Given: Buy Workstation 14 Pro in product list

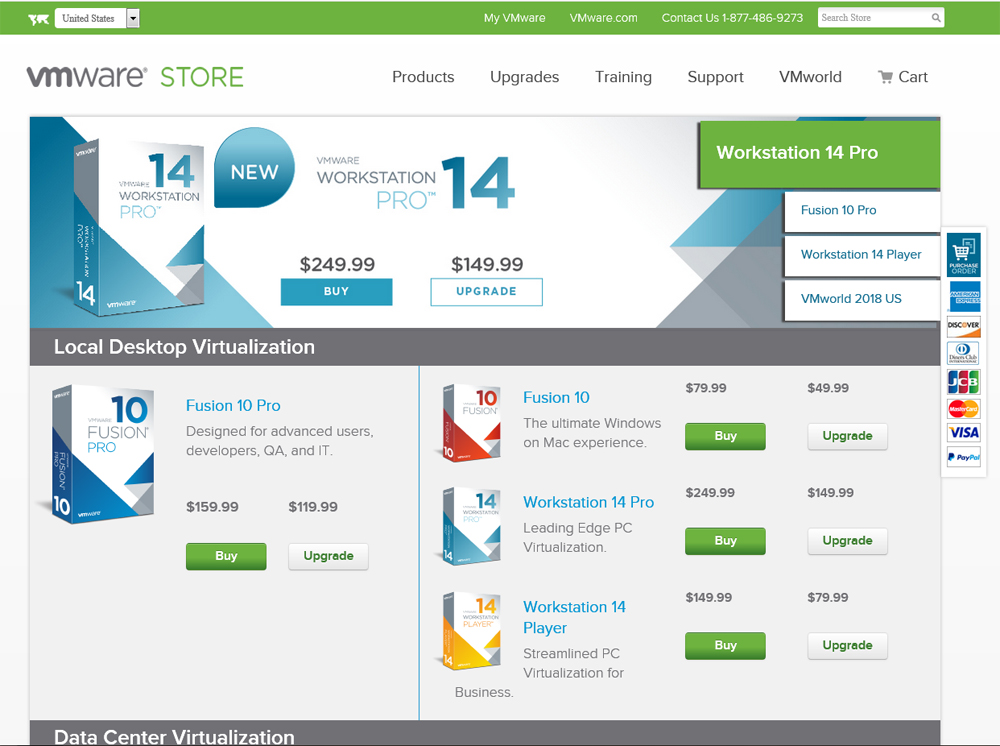Looking at the screenshot, I should [725, 541].
